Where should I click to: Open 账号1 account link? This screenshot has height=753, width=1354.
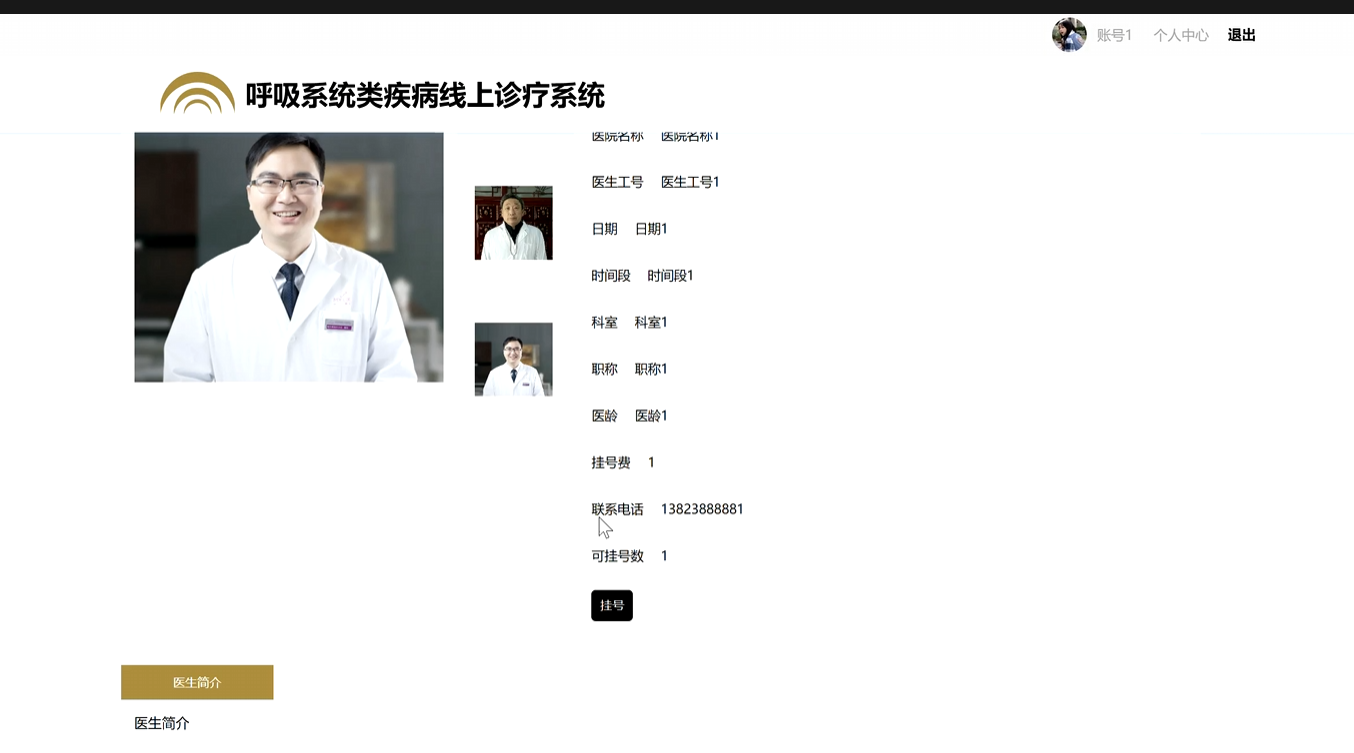[1114, 35]
